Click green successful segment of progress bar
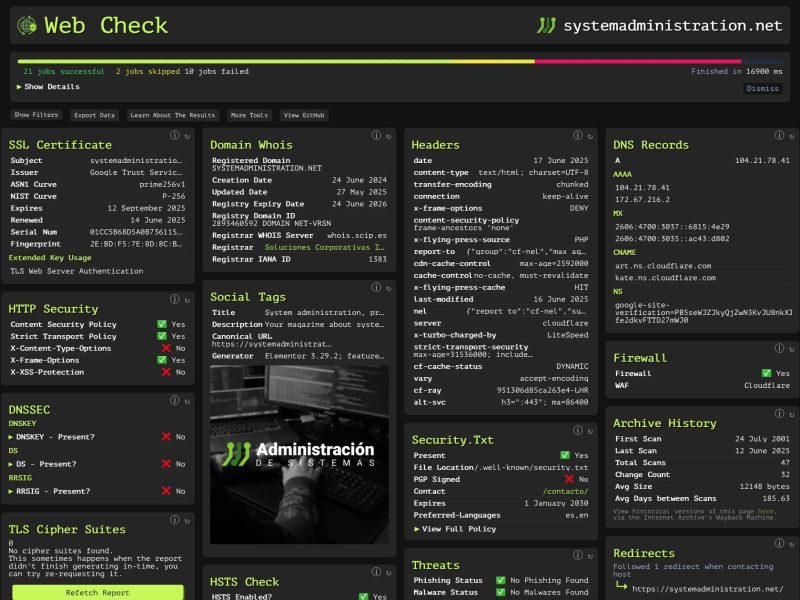 click(235, 61)
